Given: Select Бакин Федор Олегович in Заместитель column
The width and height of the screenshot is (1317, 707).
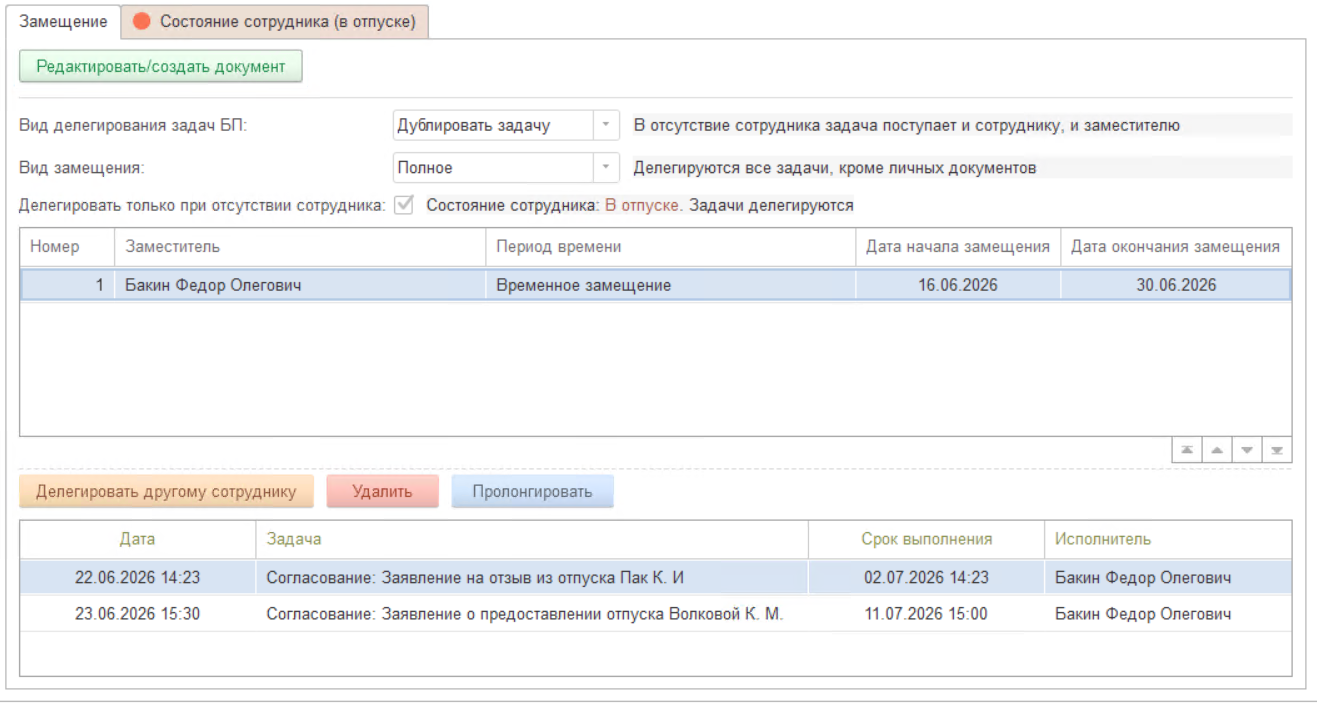Looking at the screenshot, I should tap(299, 285).
